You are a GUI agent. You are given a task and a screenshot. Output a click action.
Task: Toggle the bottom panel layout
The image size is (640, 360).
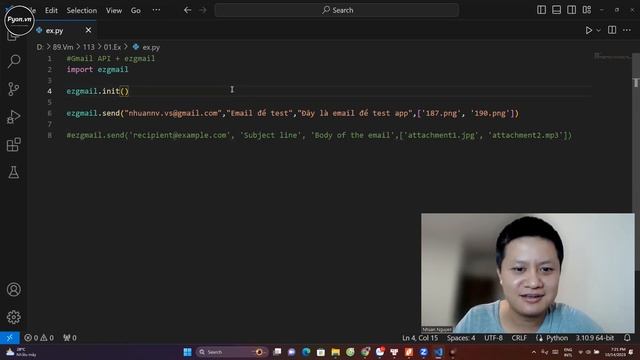tap(556, 10)
